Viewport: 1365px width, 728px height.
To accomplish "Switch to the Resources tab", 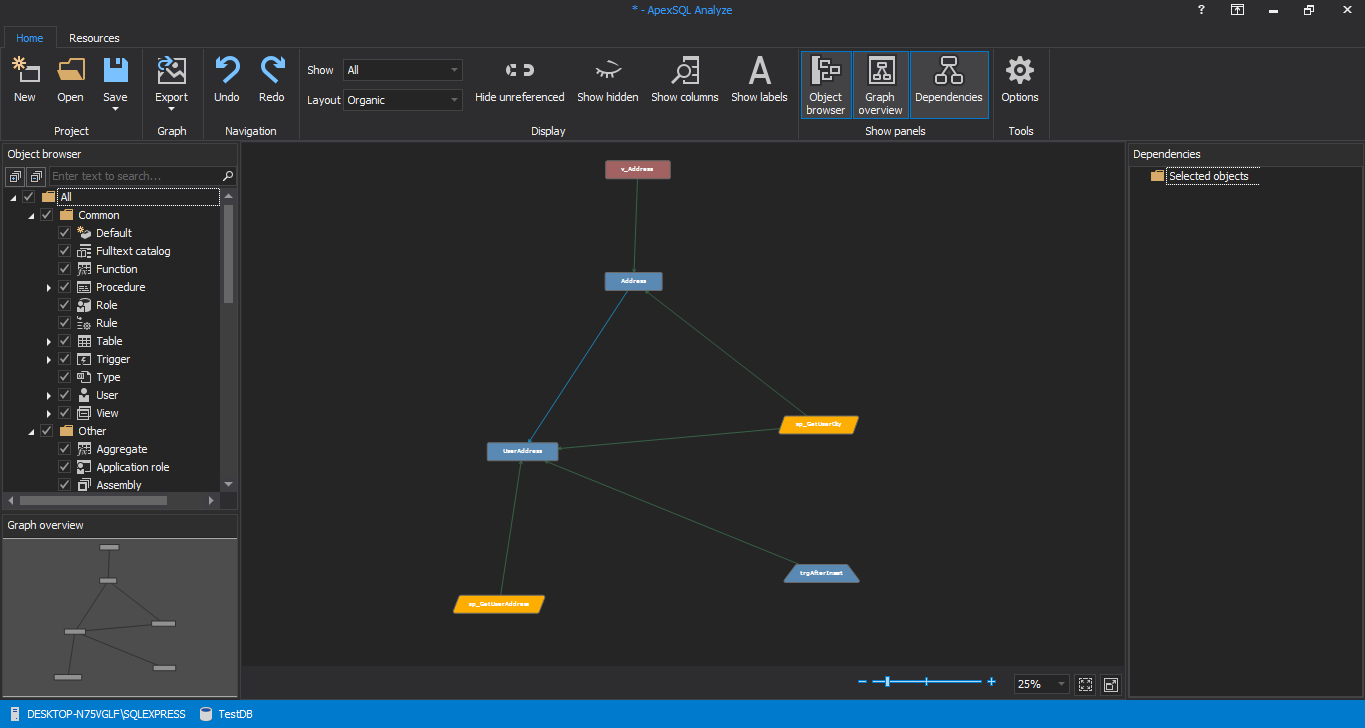I will coord(94,38).
